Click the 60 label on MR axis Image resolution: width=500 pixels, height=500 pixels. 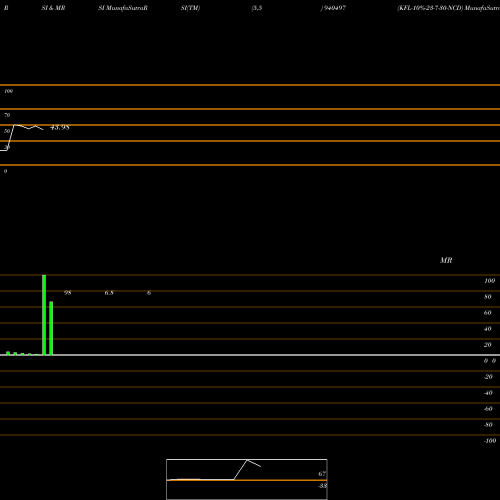[488, 313]
